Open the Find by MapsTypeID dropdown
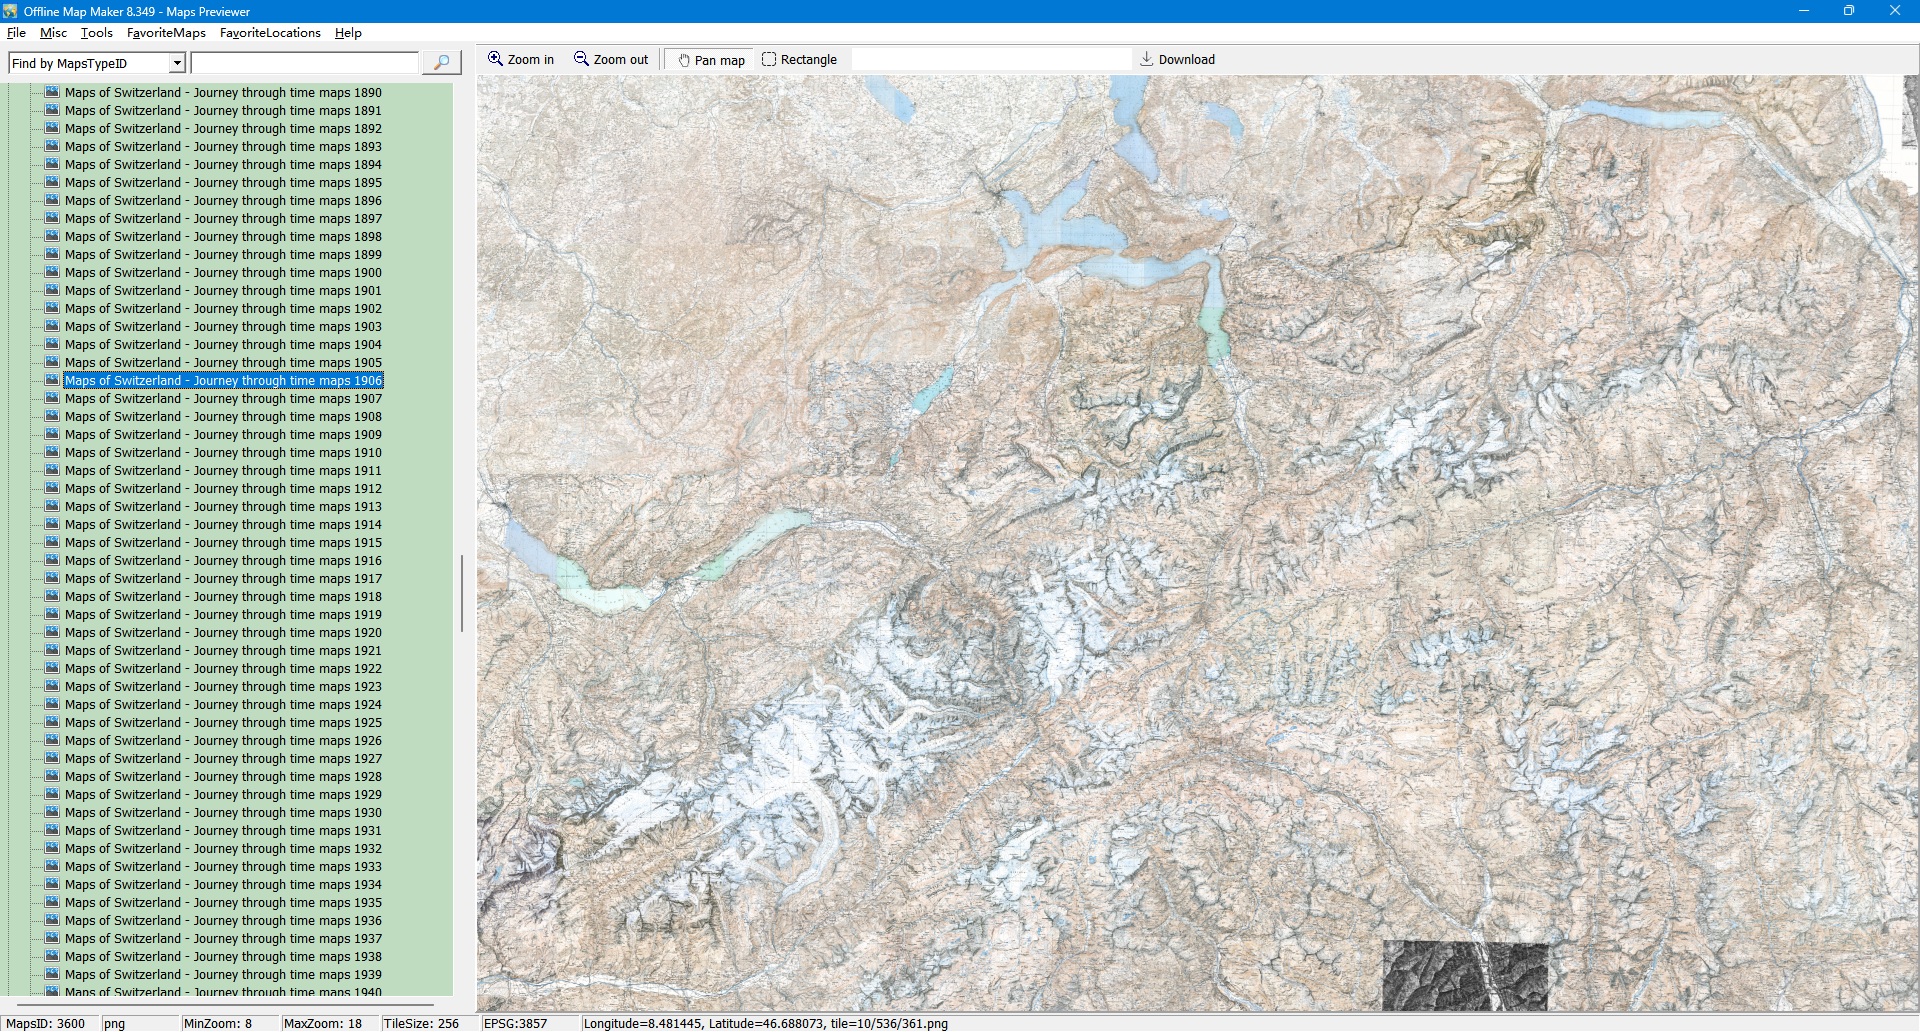The image size is (1920, 1032). 177,63
